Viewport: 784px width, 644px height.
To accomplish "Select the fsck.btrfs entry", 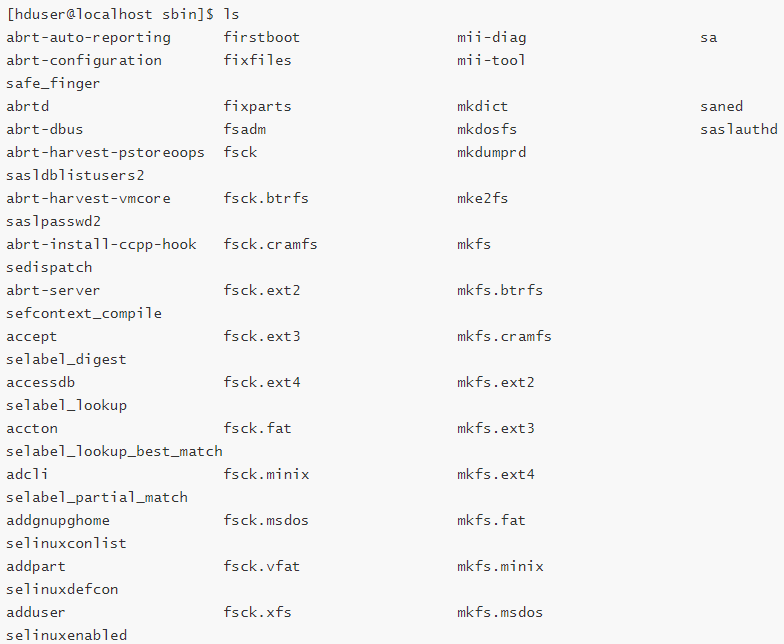I will [x=266, y=198].
